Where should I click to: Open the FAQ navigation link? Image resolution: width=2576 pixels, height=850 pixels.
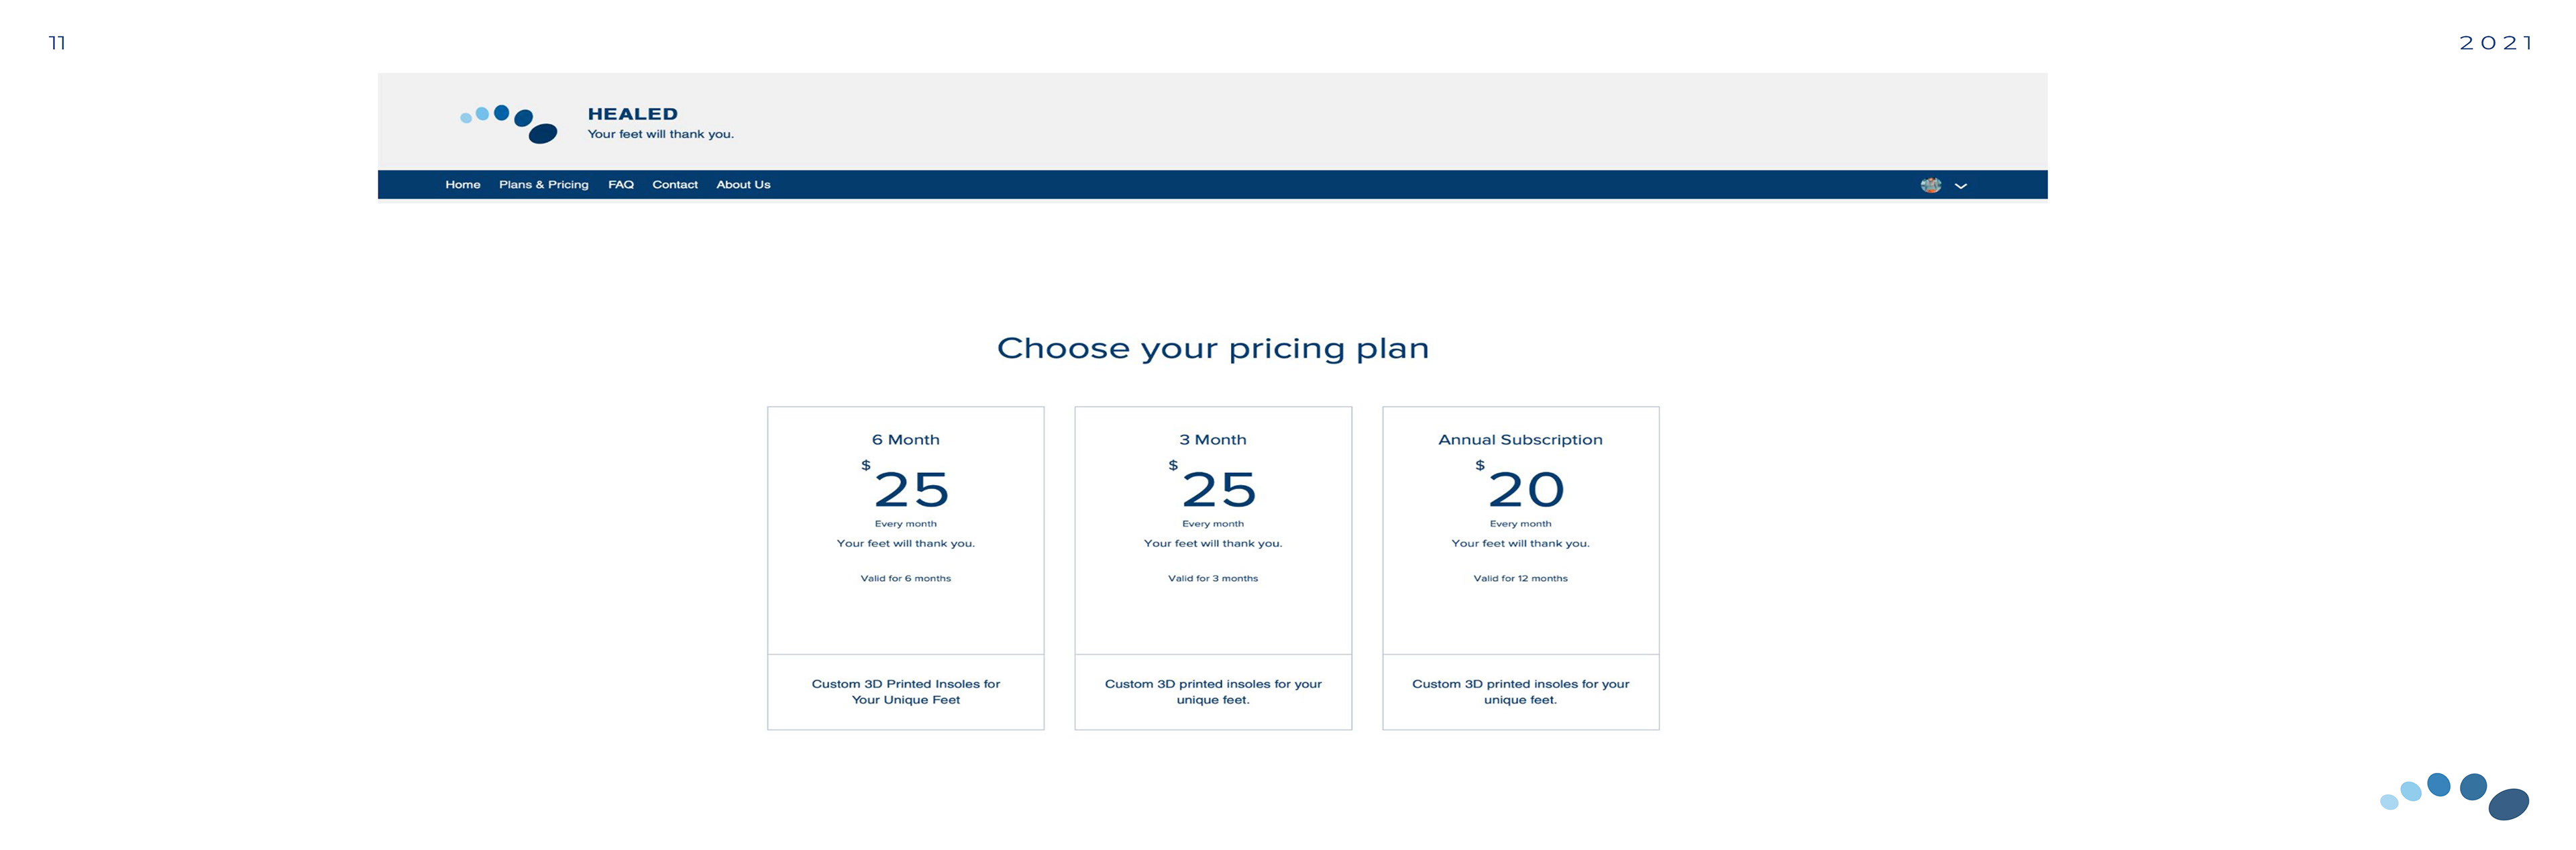(x=621, y=185)
